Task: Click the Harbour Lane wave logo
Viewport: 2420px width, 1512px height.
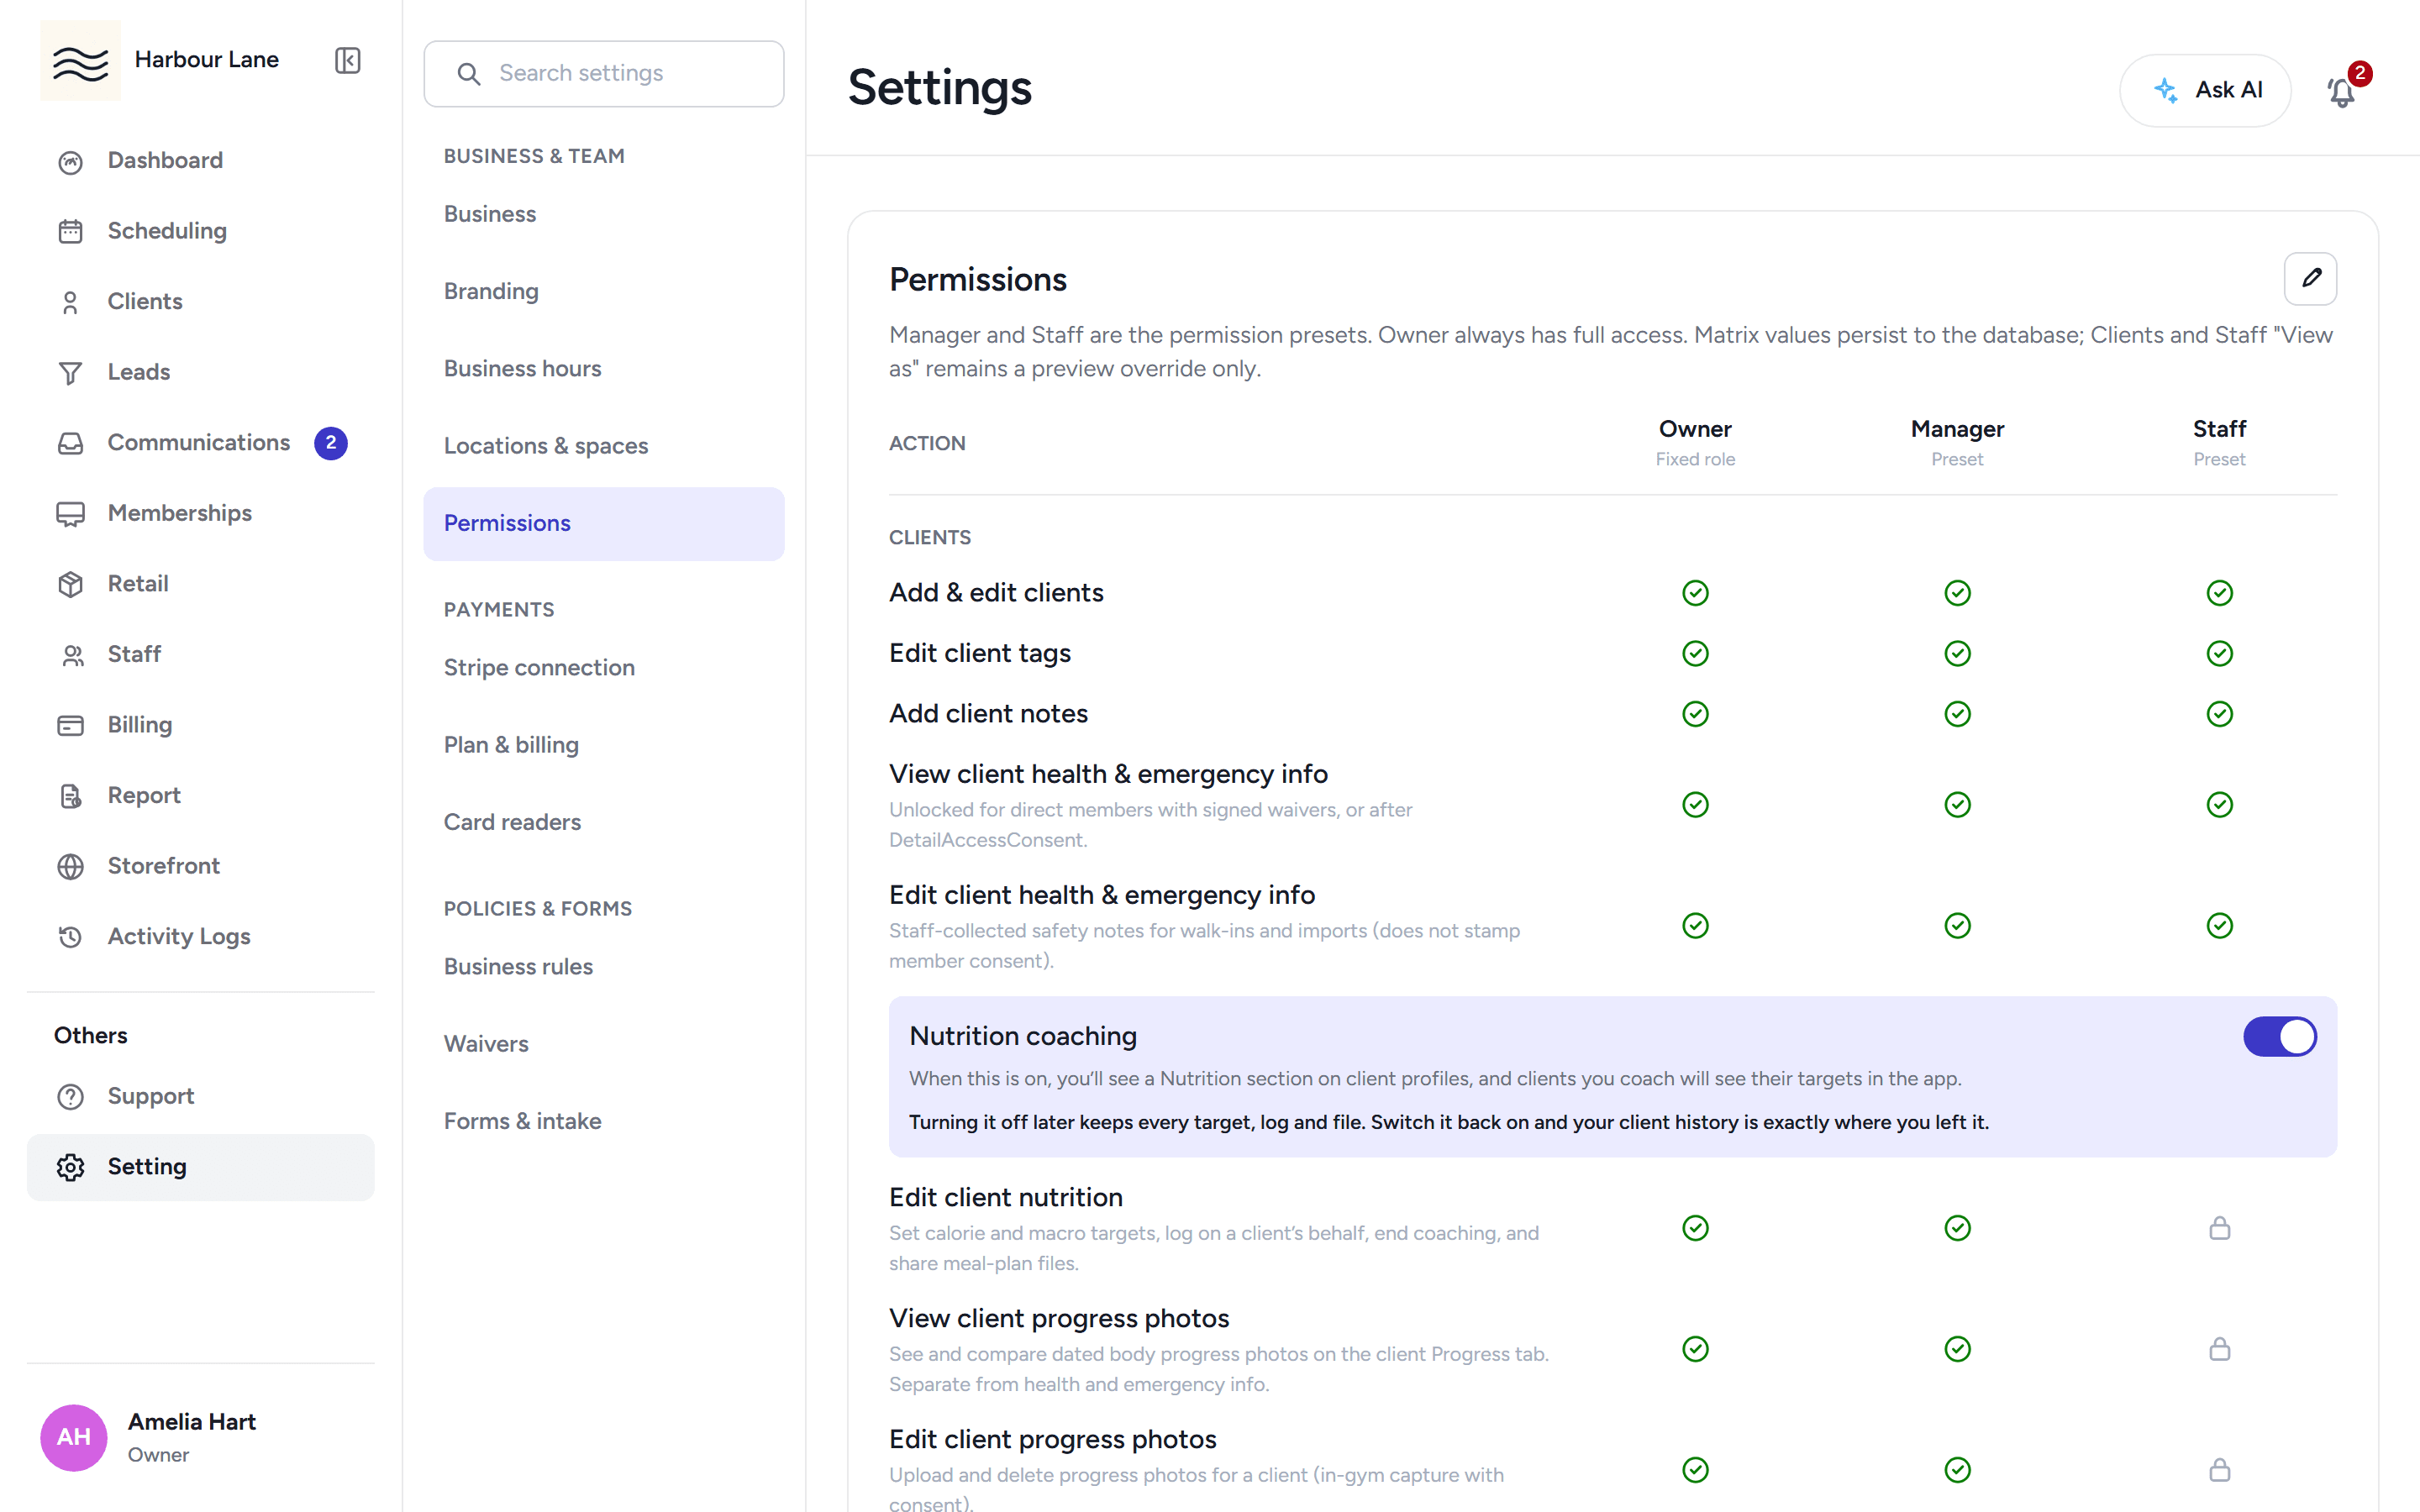Action: coord(80,60)
